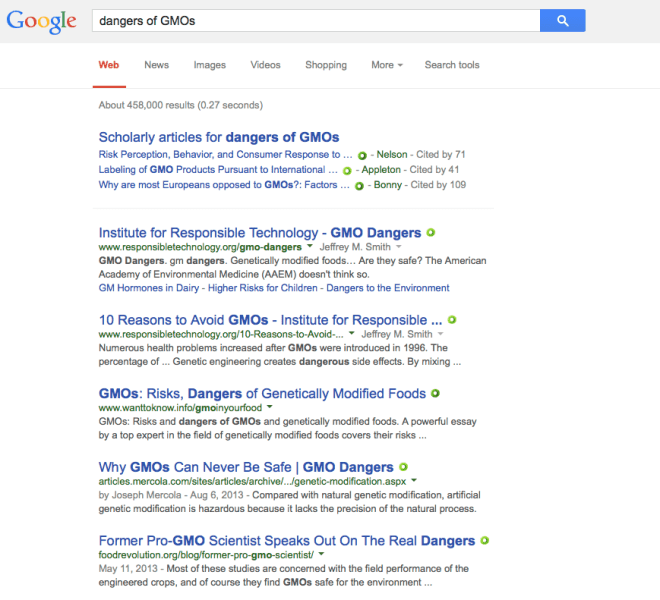Open dropdown arrow after articles.mercola.com URL
This screenshot has height=600, width=660.
click(x=414, y=480)
